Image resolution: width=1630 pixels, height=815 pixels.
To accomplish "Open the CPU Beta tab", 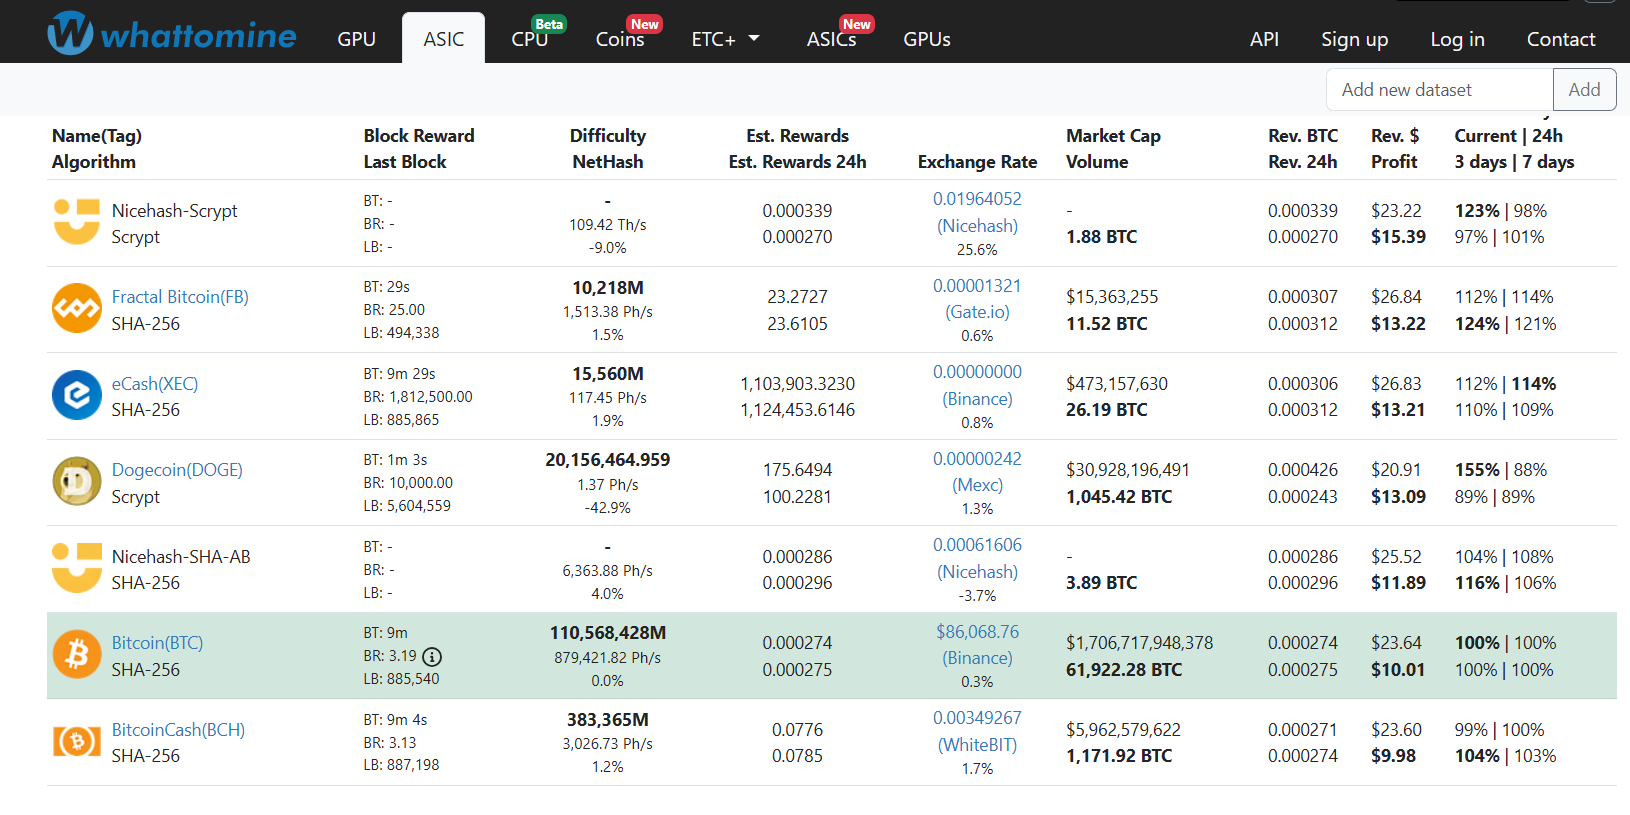I will 530,39.
